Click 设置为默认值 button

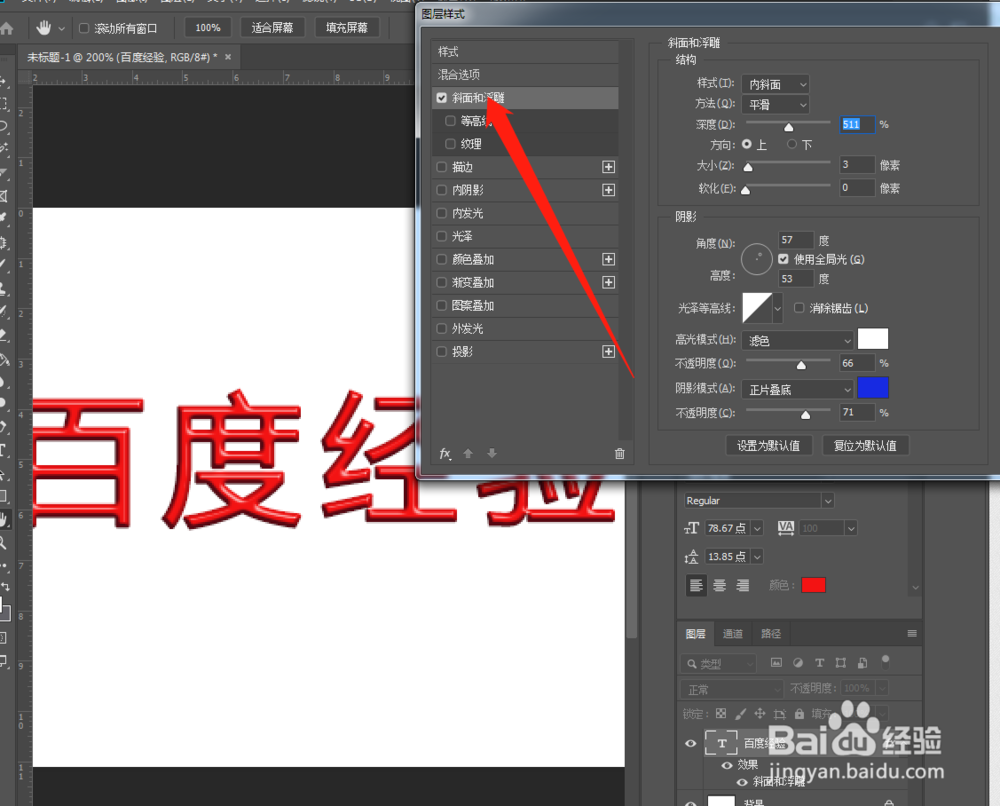pyautogui.click(x=769, y=446)
